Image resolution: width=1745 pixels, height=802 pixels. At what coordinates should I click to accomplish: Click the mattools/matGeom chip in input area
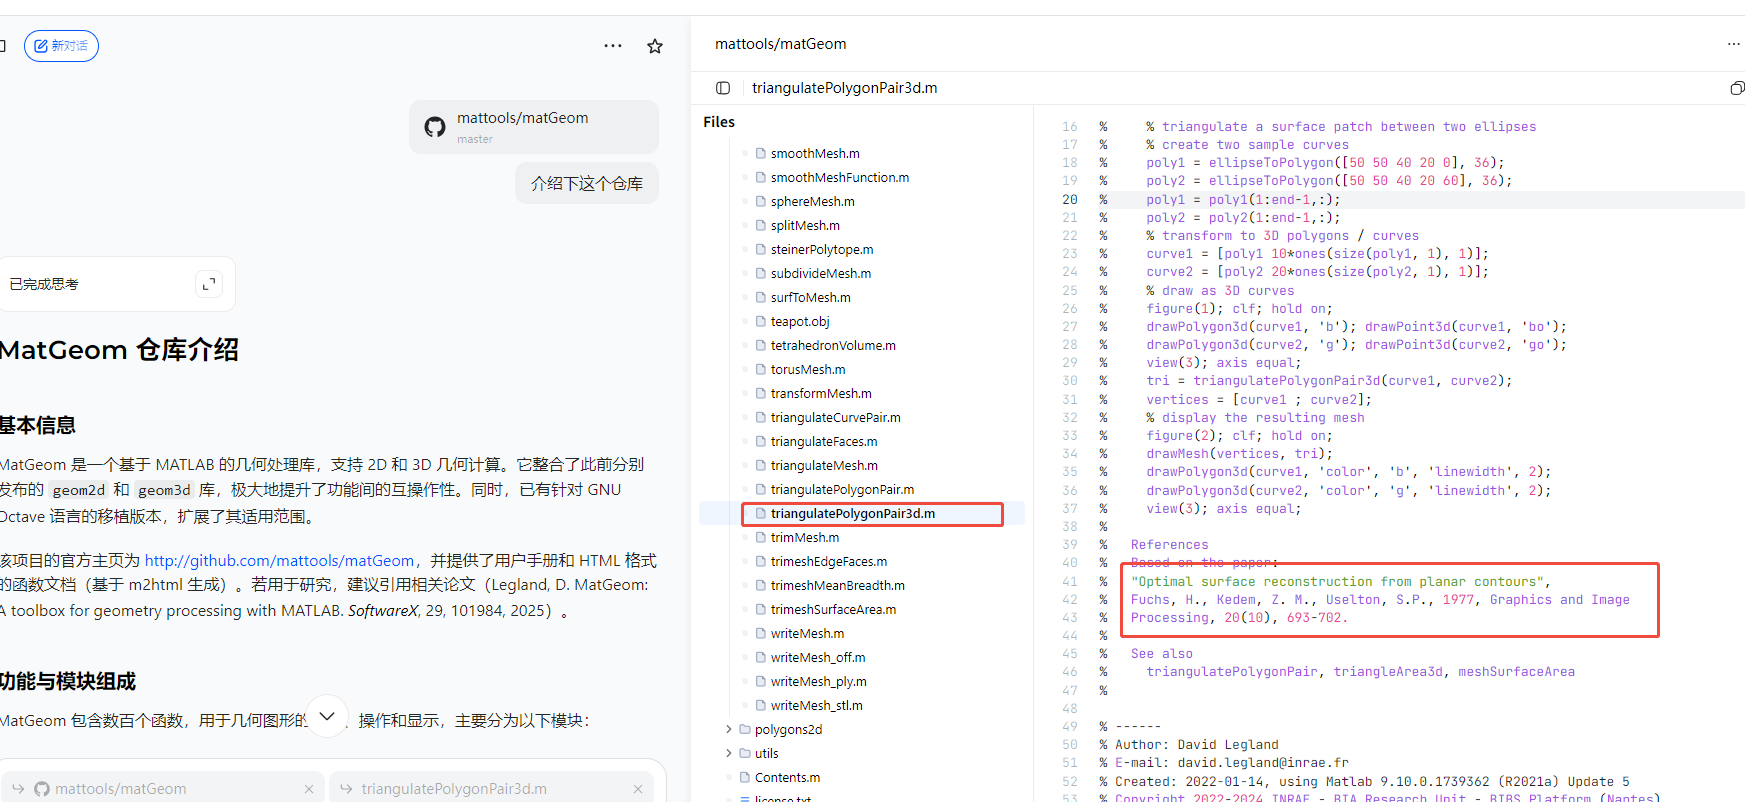(x=164, y=788)
